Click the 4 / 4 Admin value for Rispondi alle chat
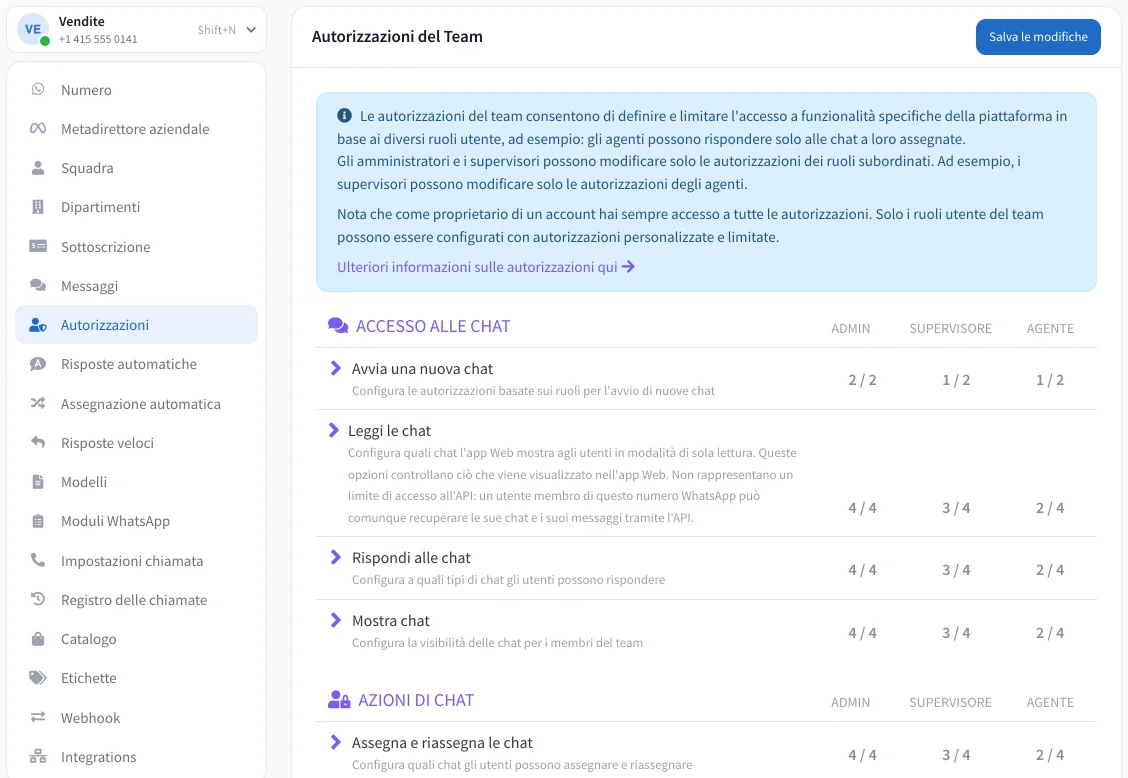This screenshot has width=1128, height=778. click(x=862, y=569)
